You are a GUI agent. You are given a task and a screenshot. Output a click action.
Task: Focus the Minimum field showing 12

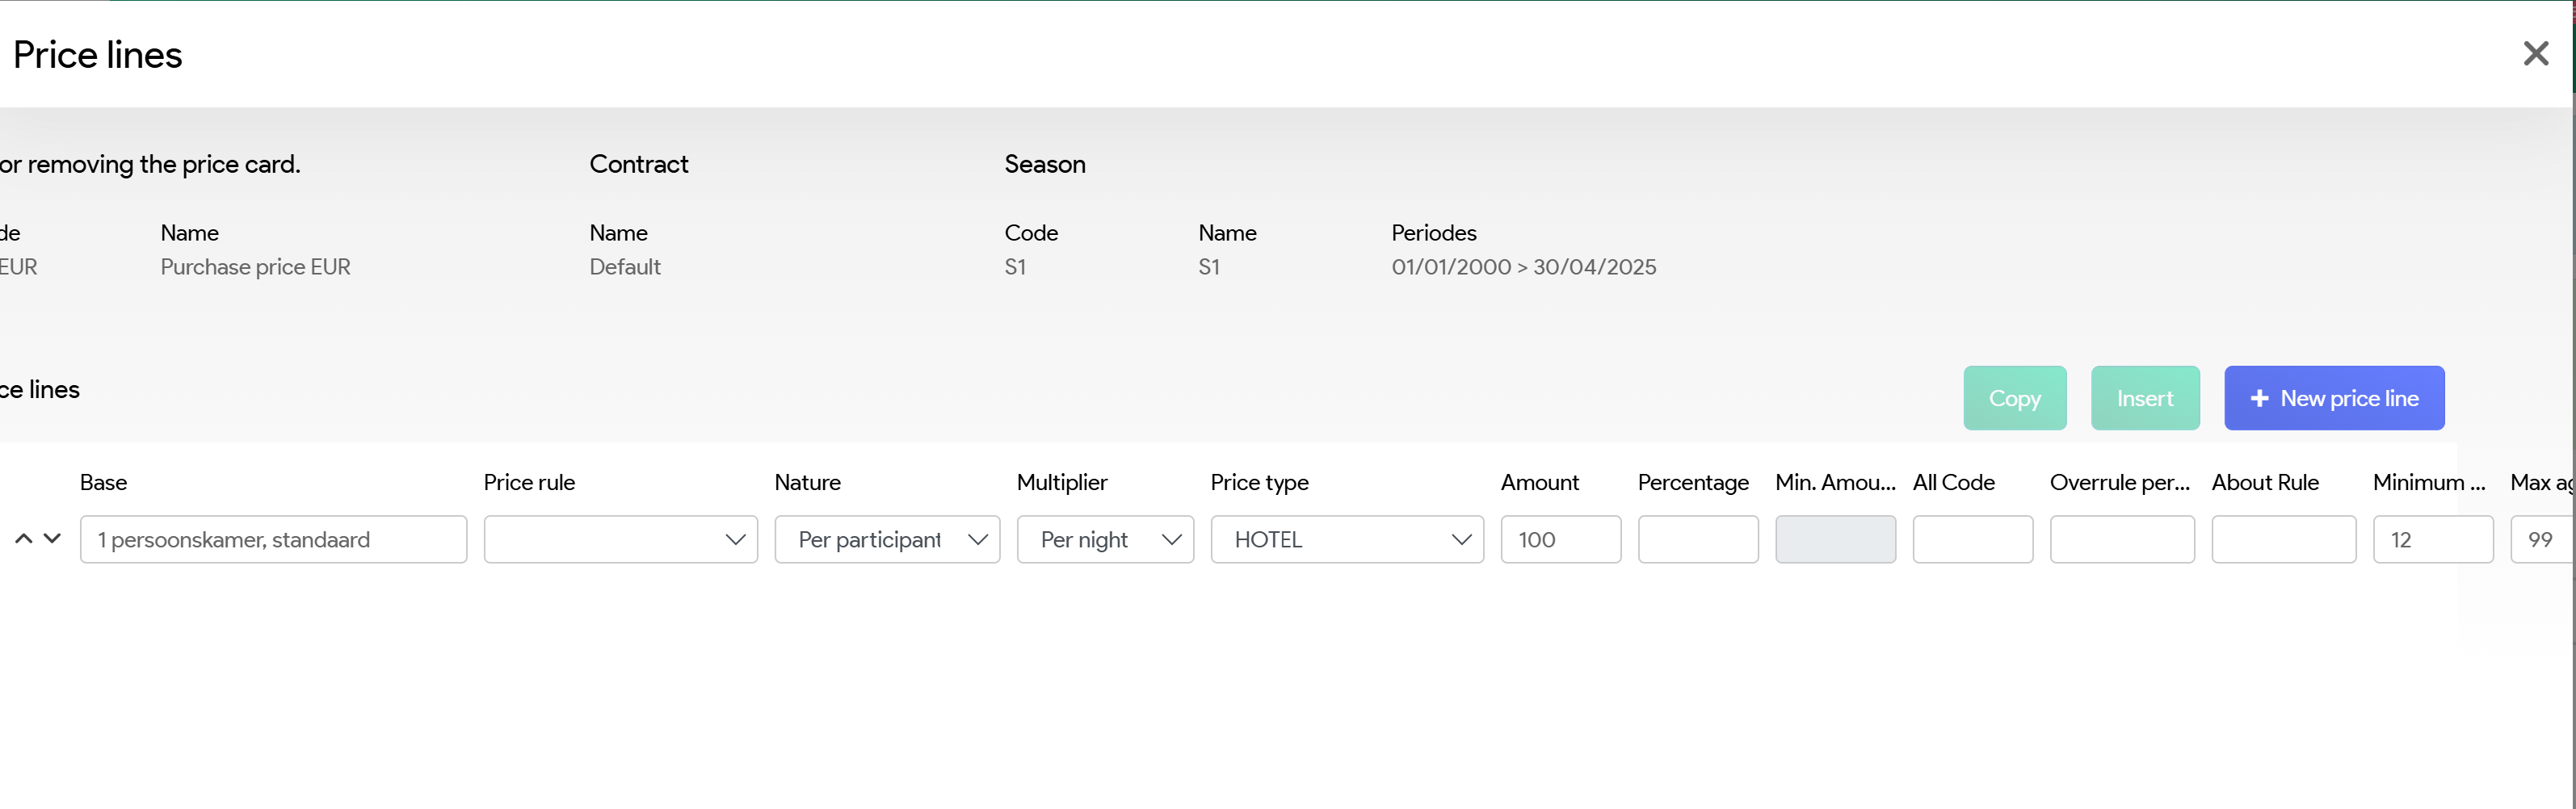(x=2432, y=540)
